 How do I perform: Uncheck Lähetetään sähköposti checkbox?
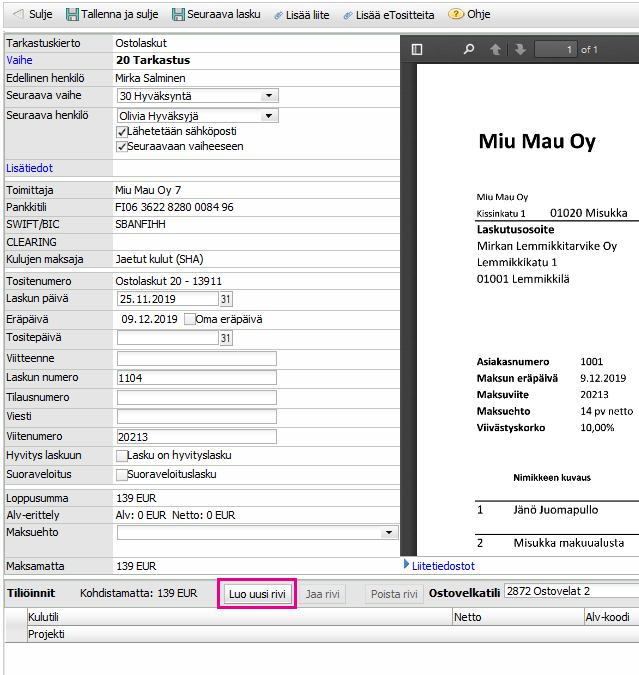[x=122, y=131]
